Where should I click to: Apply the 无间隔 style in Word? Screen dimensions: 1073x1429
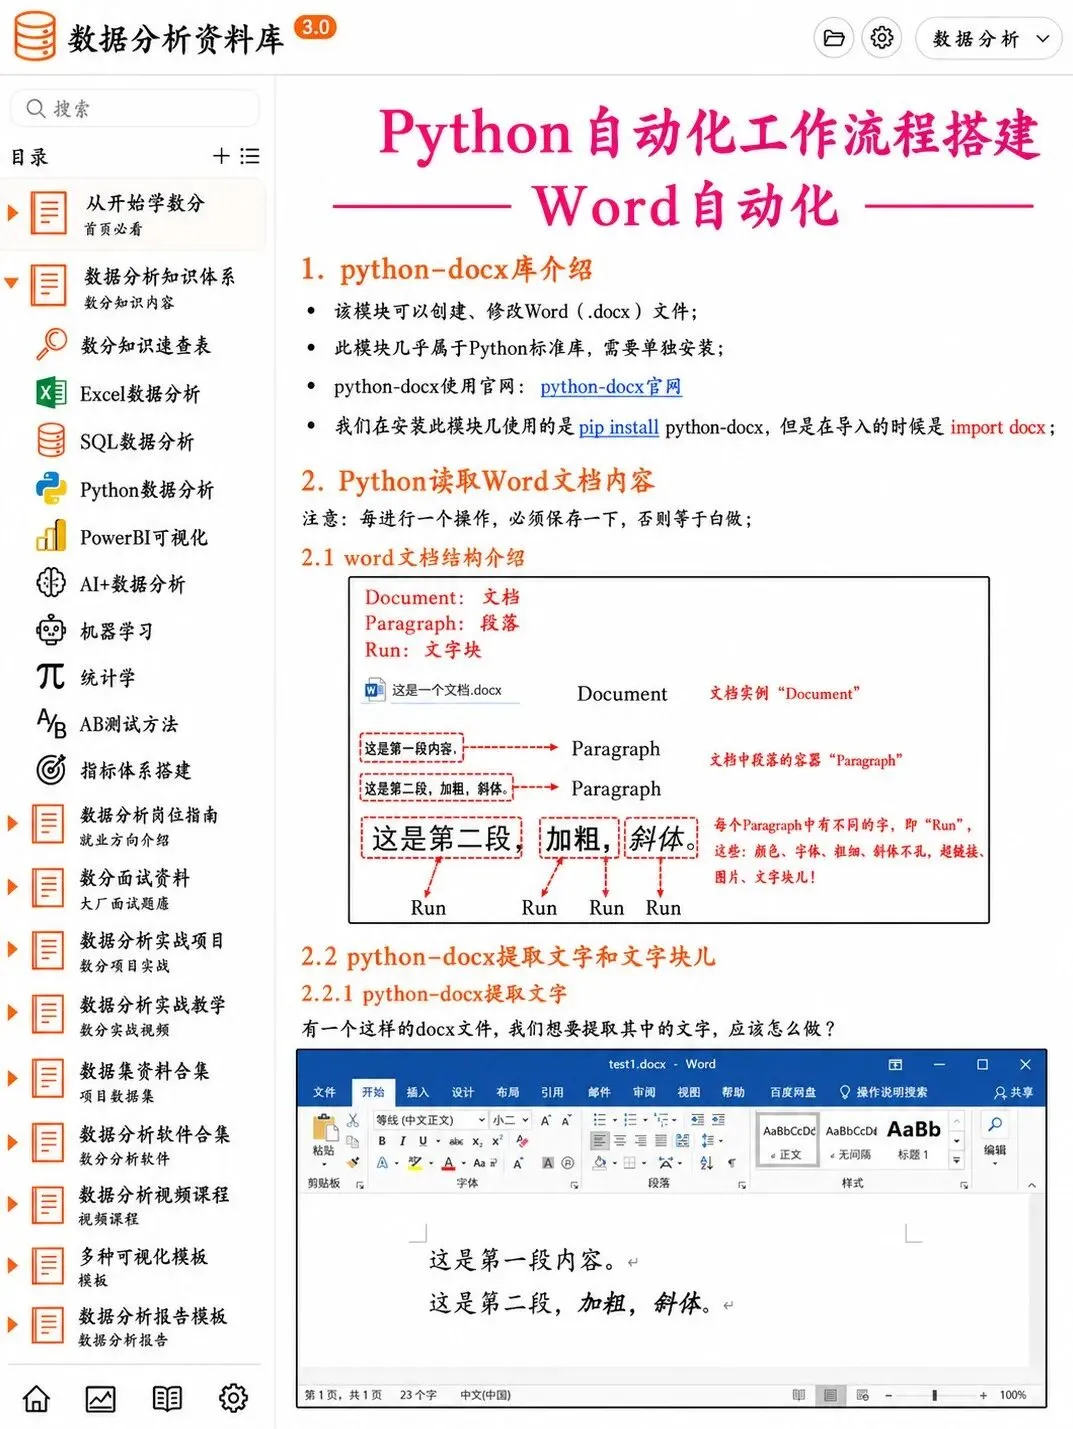point(851,1138)
